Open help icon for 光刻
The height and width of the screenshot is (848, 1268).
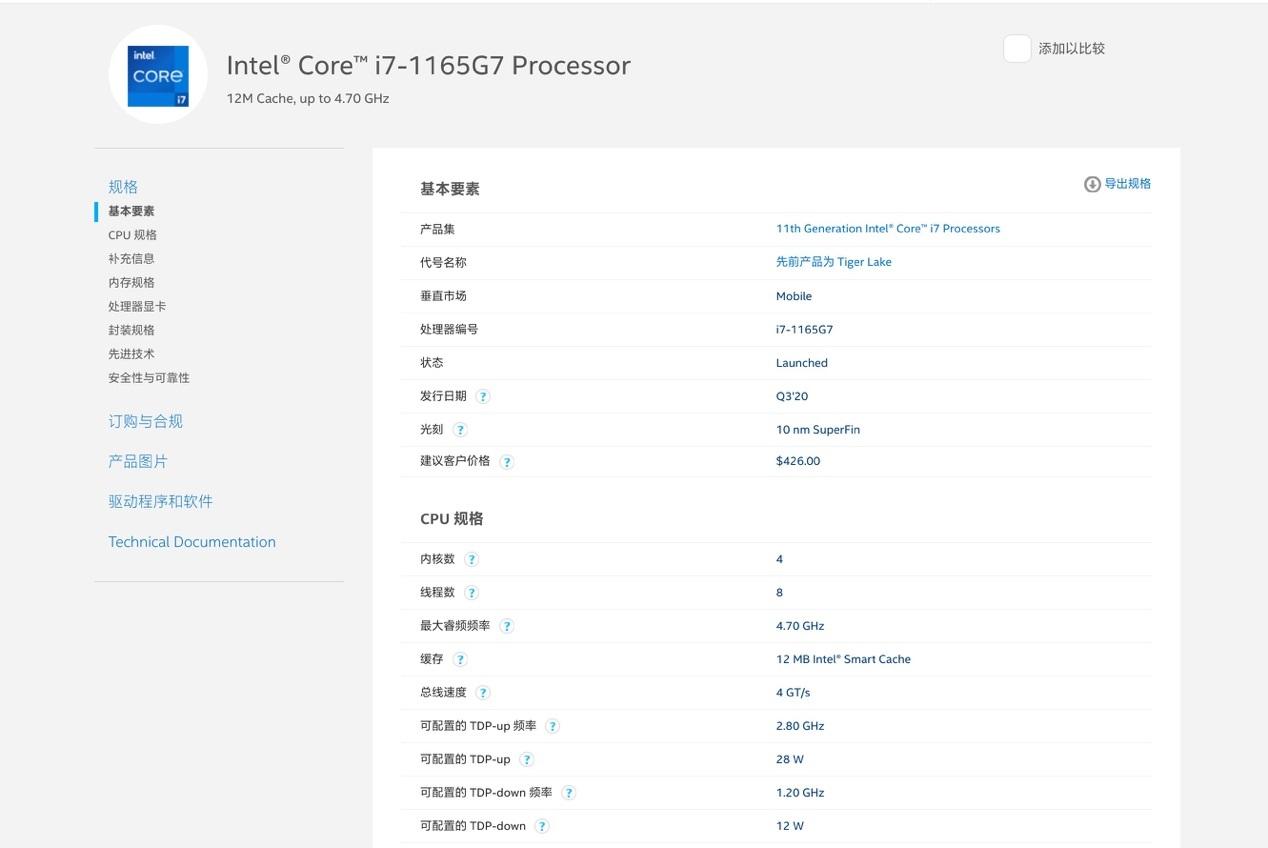tap(460, 430)
